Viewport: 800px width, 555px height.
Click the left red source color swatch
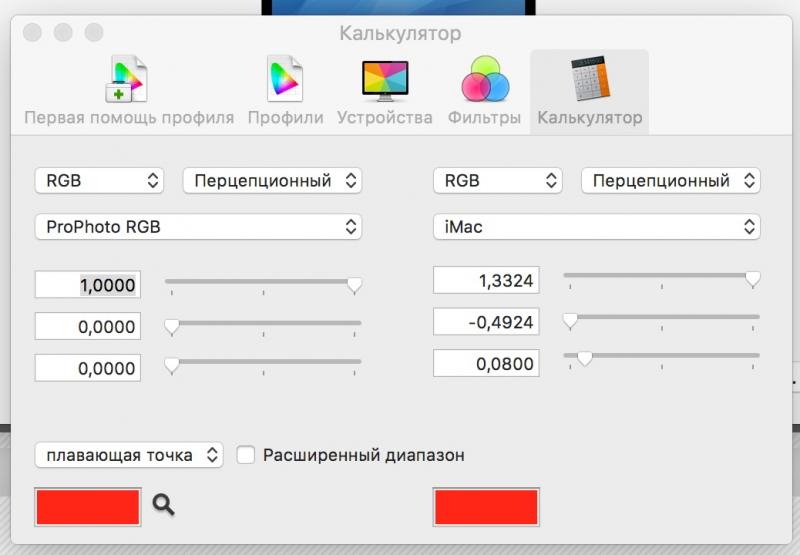88,507
